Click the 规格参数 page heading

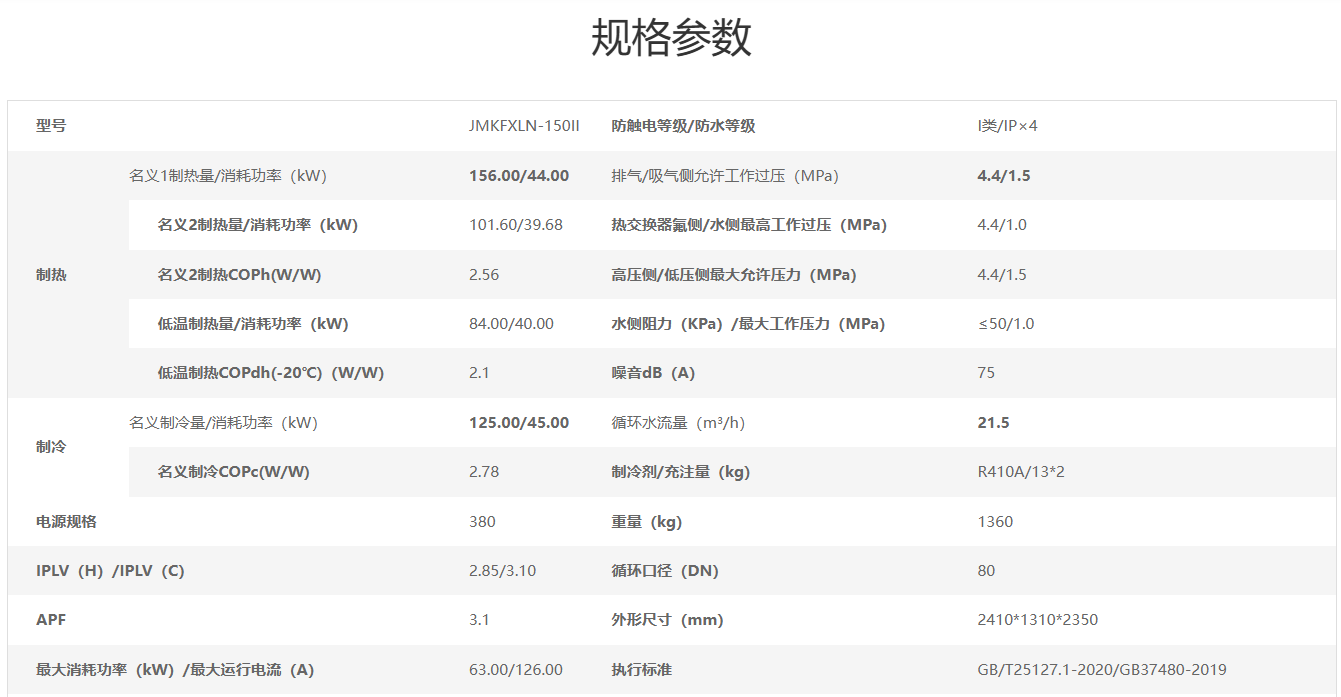click(x=670, y=39)
